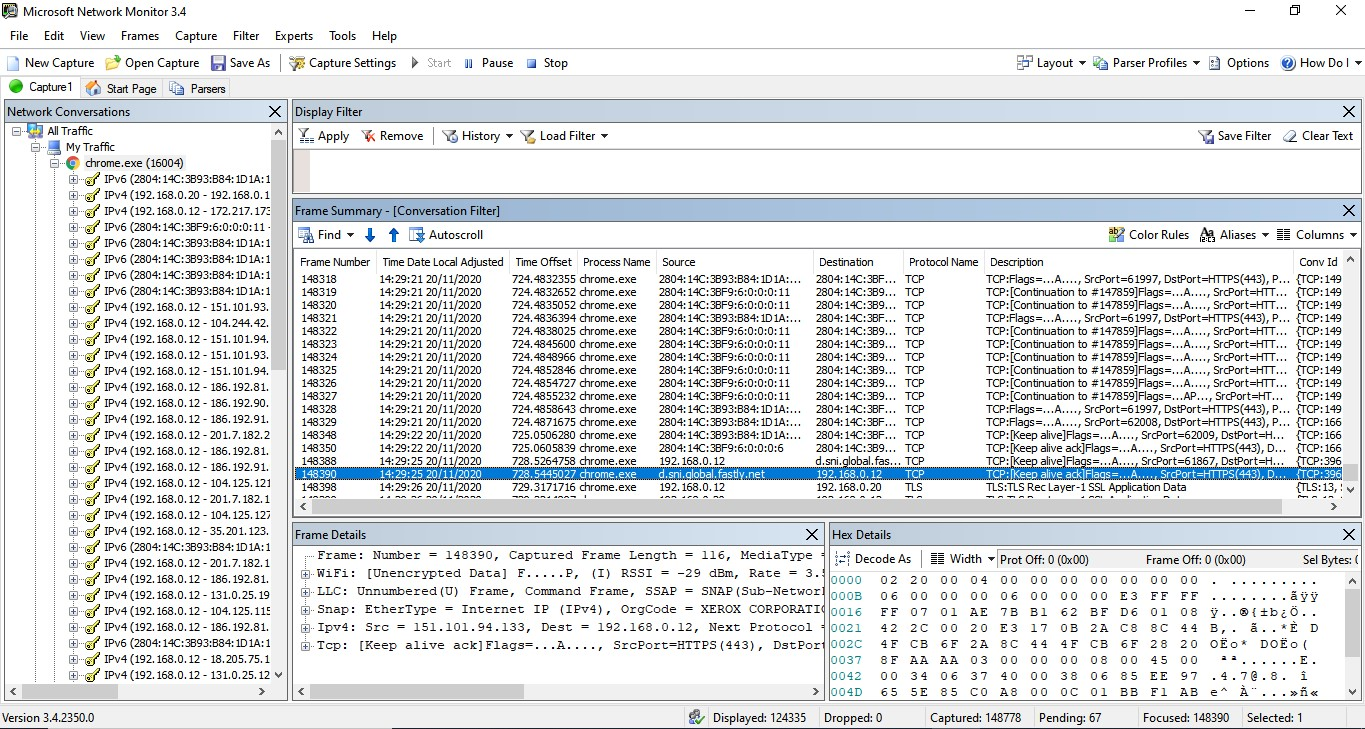The width and height of the screenshot is (1365, 729).
Task: Close the Hex Details pane
Action: (x=1349, y=535)
